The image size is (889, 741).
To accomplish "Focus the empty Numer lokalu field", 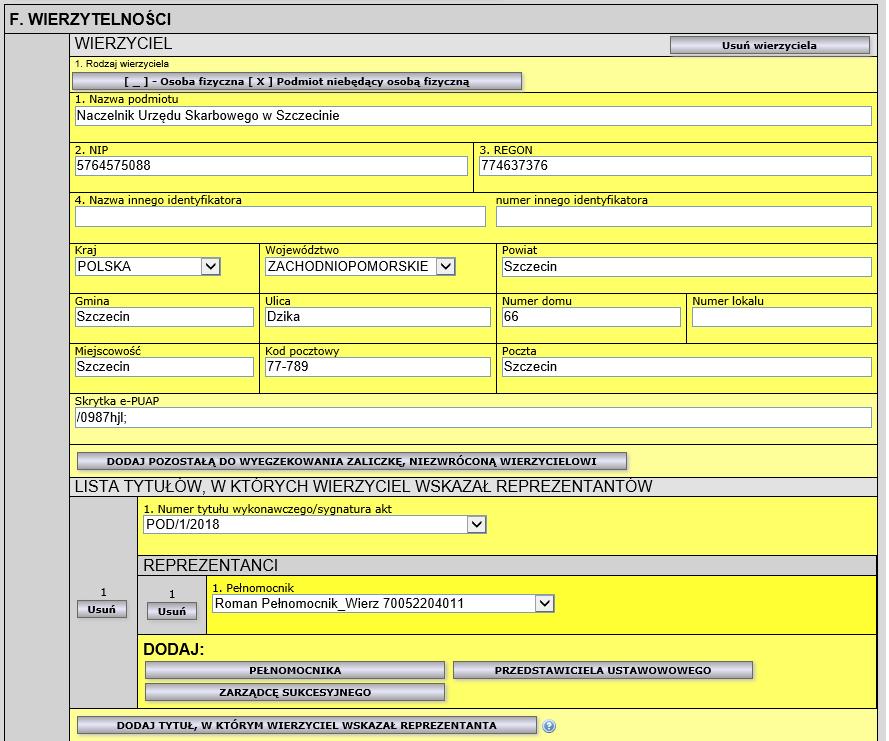I will (x=782, y=317).
